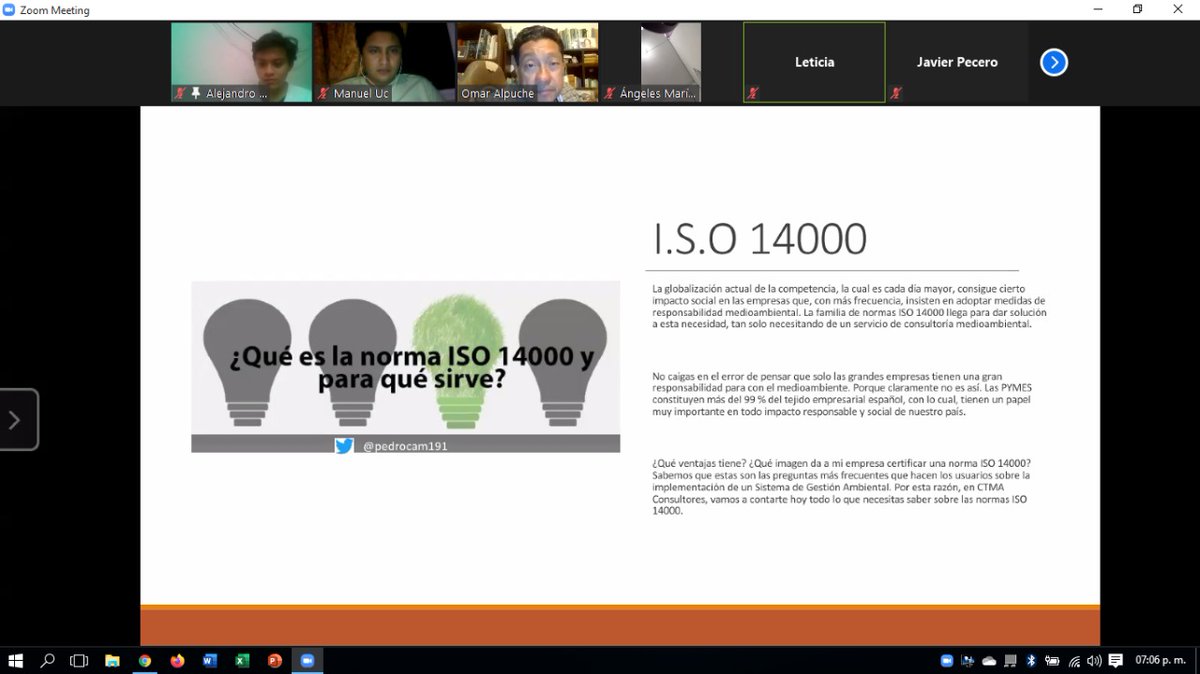Open Windows search from the taskbar

[47, 661]
